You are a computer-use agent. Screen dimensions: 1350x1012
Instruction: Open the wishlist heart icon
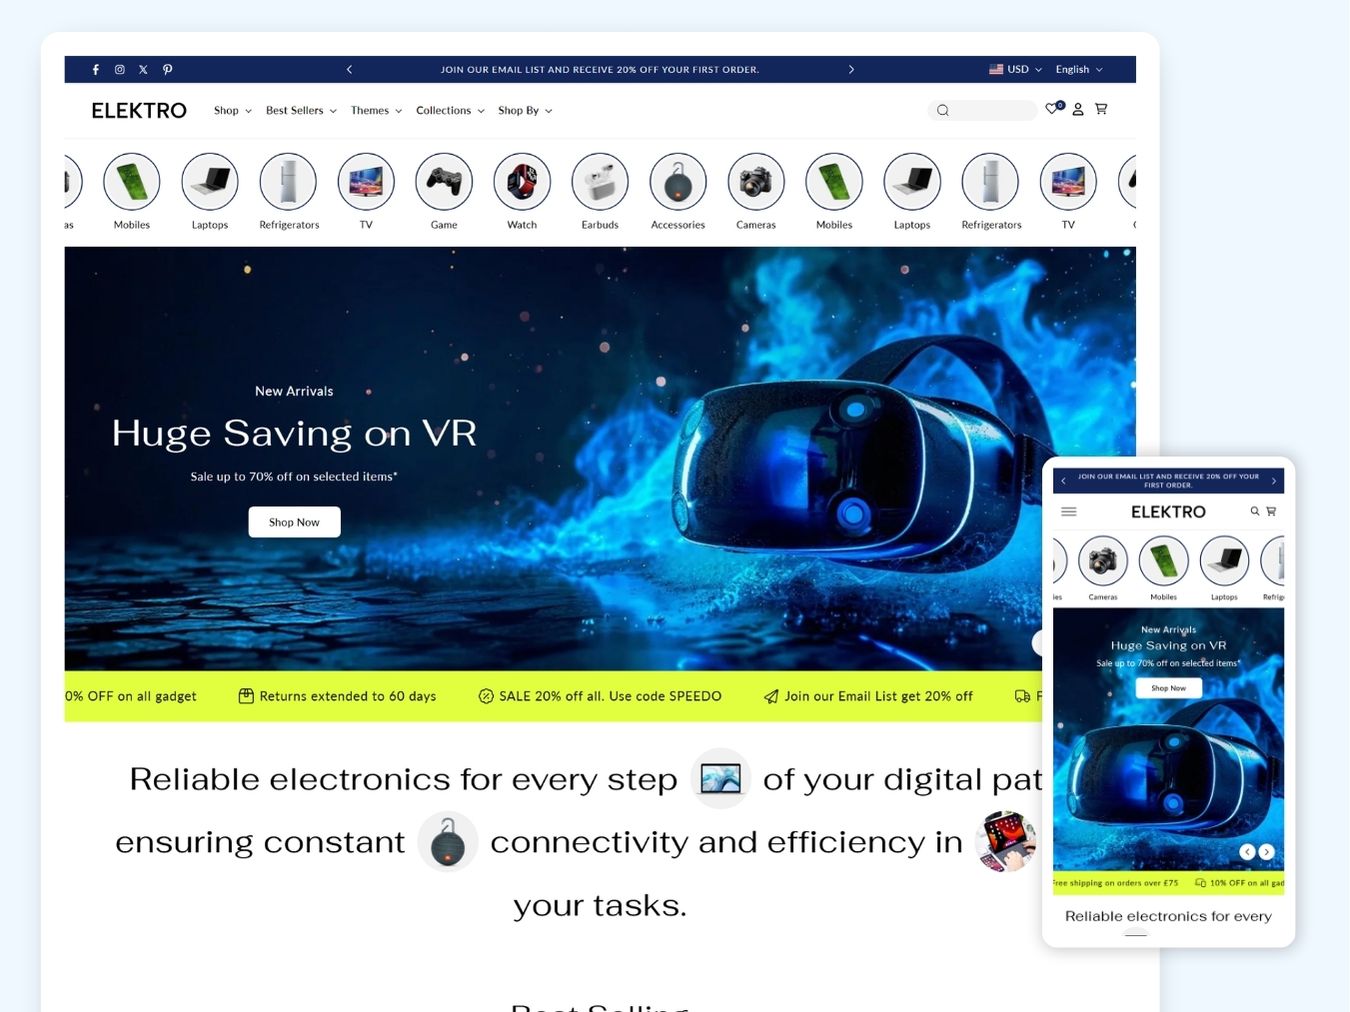[x=1051, y=109]
